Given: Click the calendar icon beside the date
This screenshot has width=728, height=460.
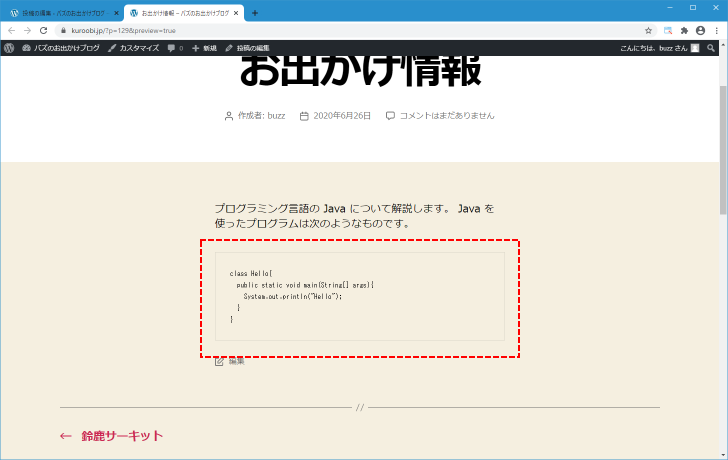Looking at the screenshot, I should tap(304, 116).
